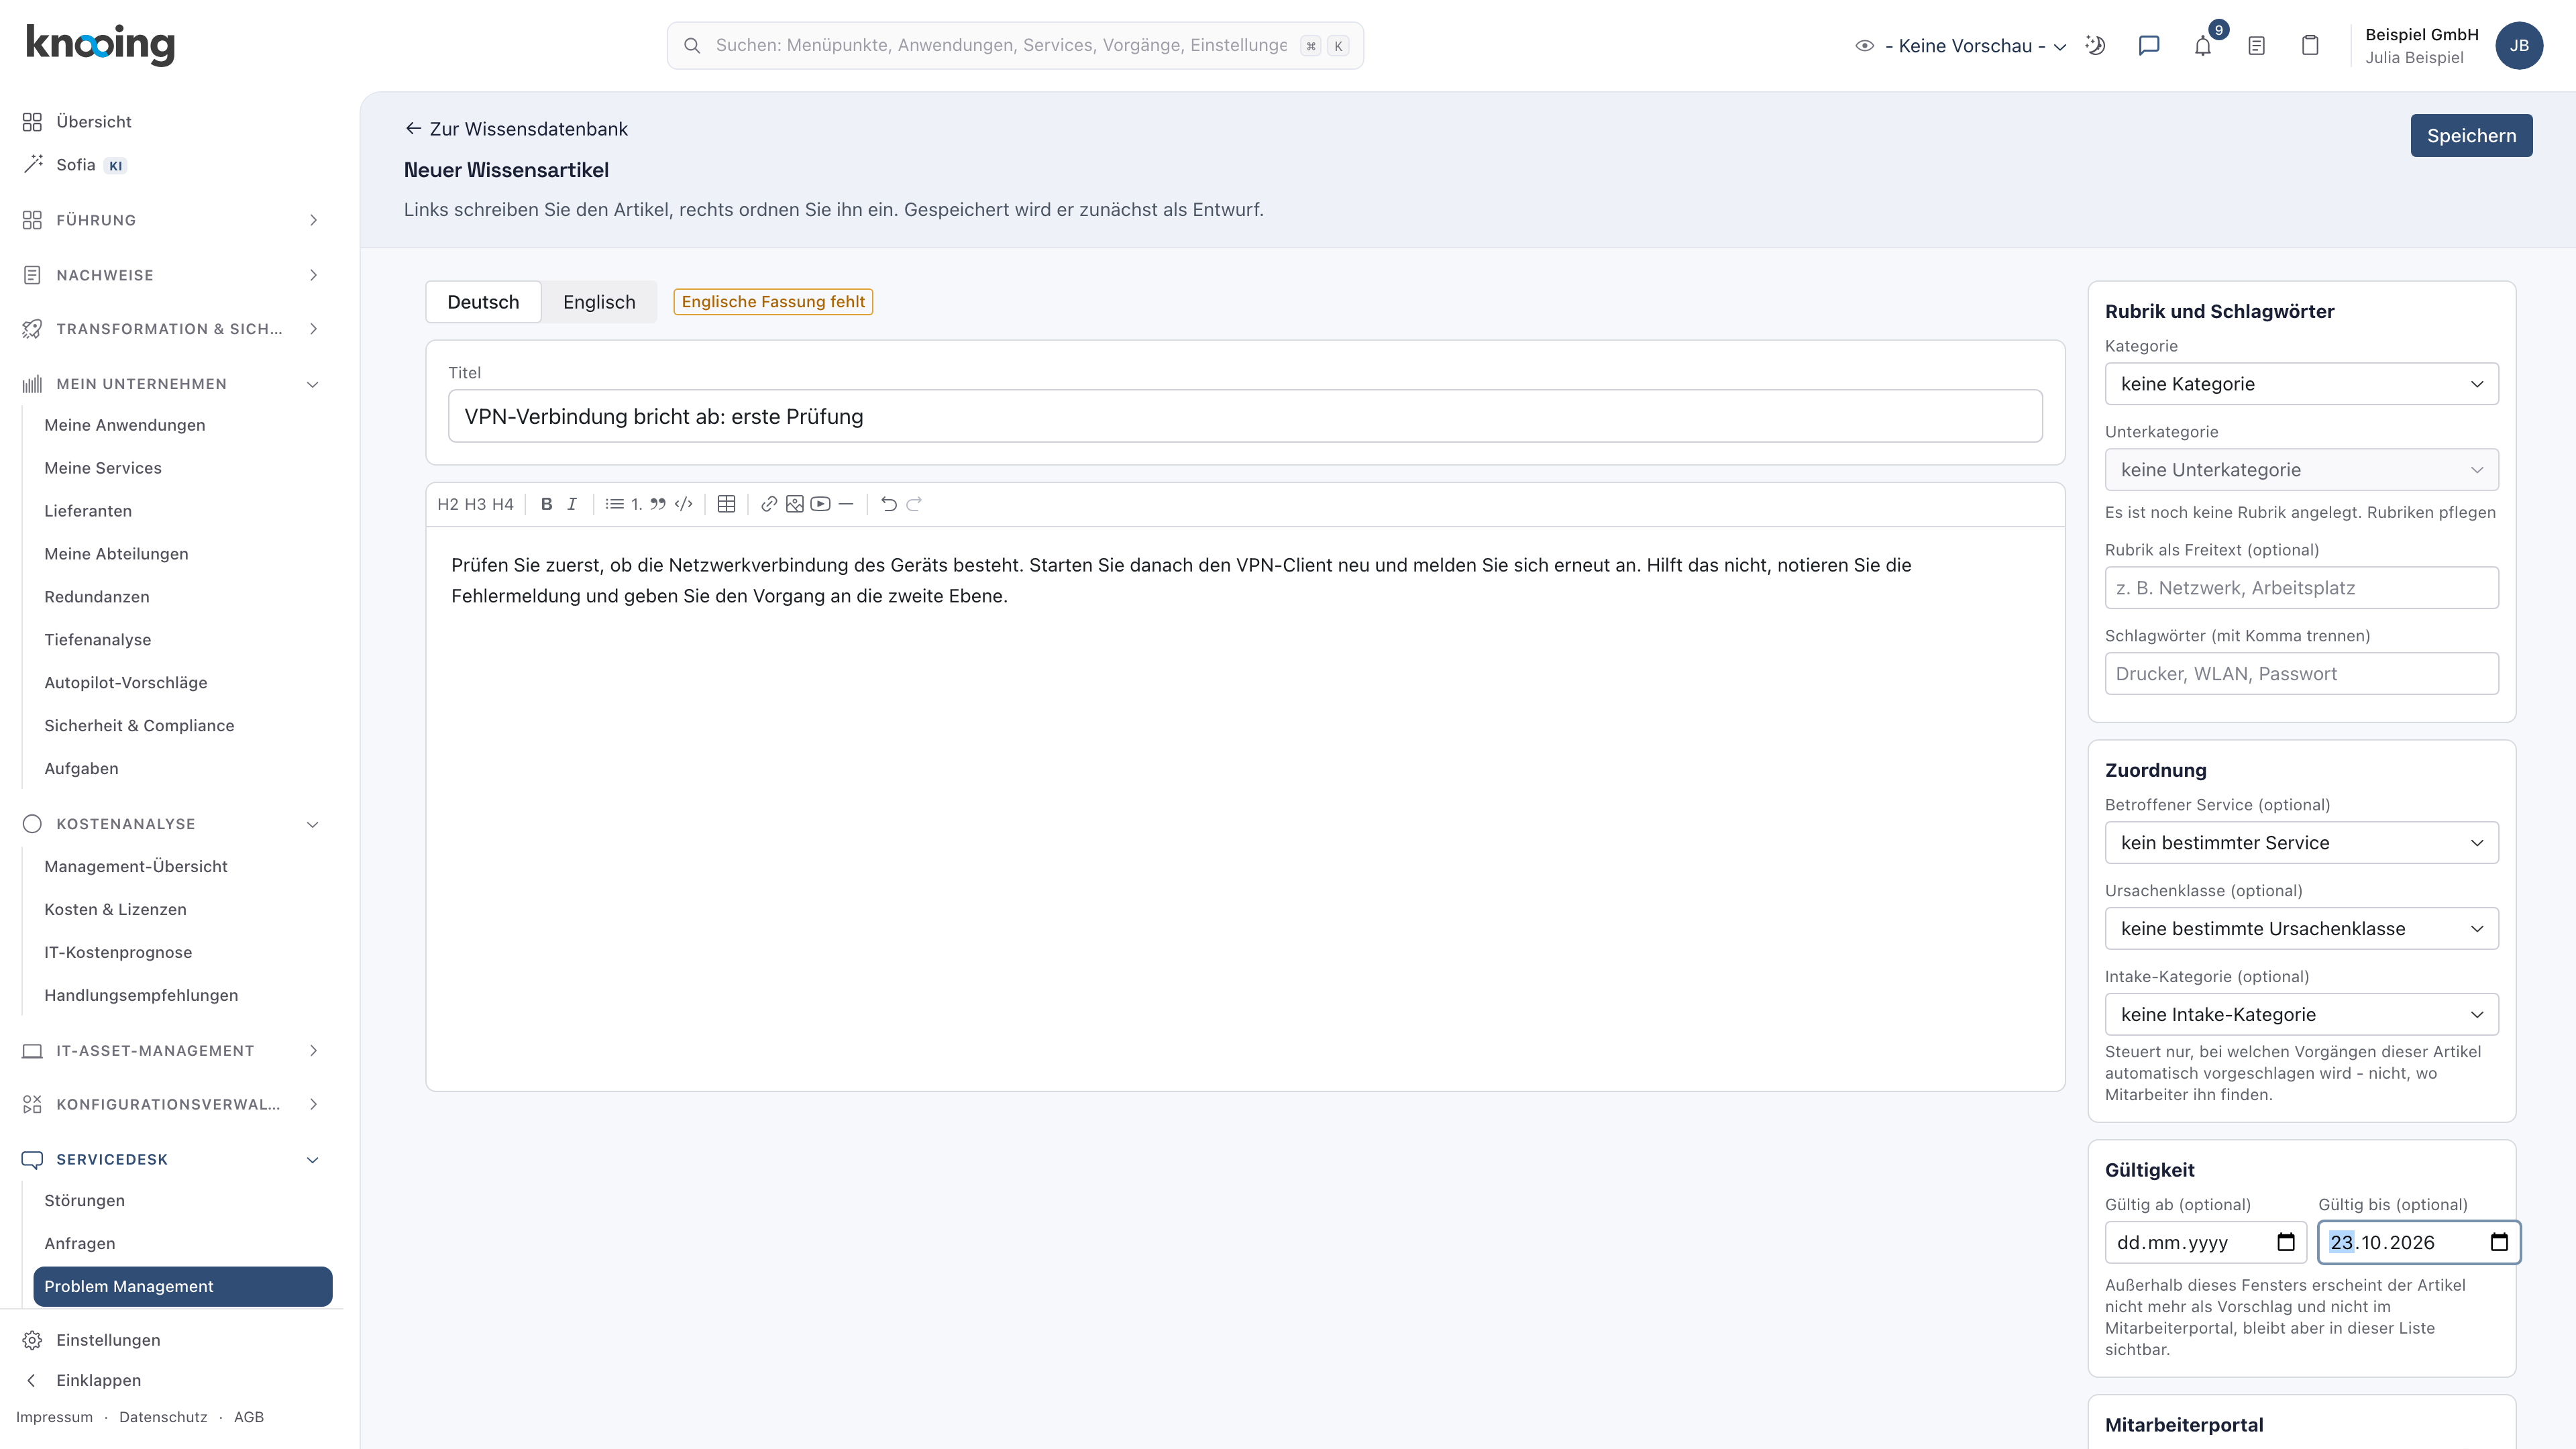The height and width of the screenshot is (1449, 2576).
Task: Insert a hyperlink via the link icon
Action: tap(769, 504)
